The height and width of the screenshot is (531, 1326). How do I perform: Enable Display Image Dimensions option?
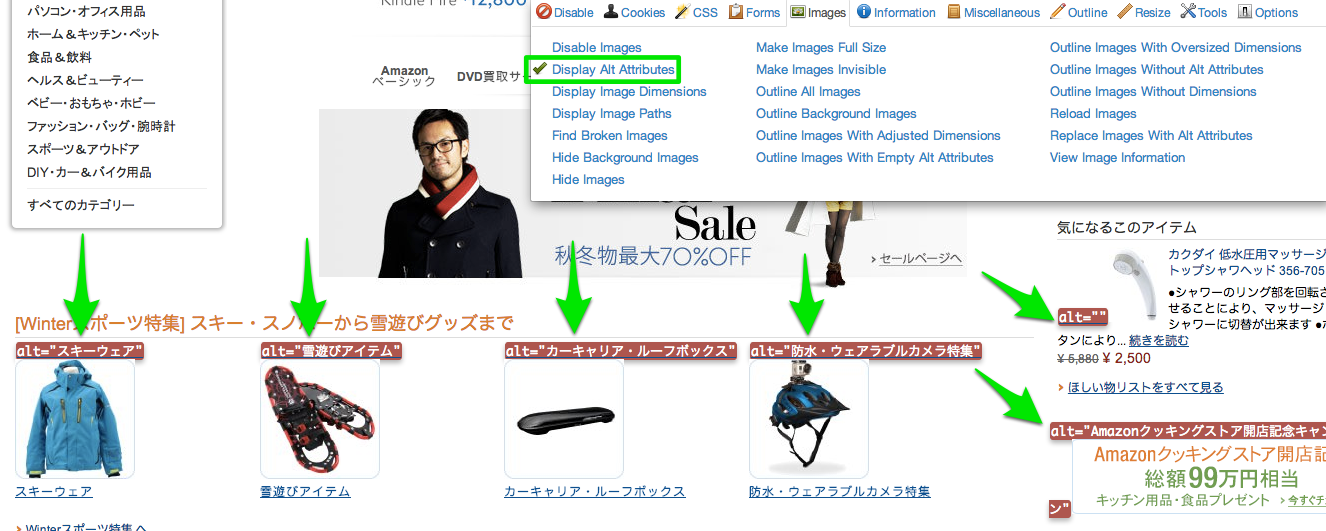tap(629, 91)
